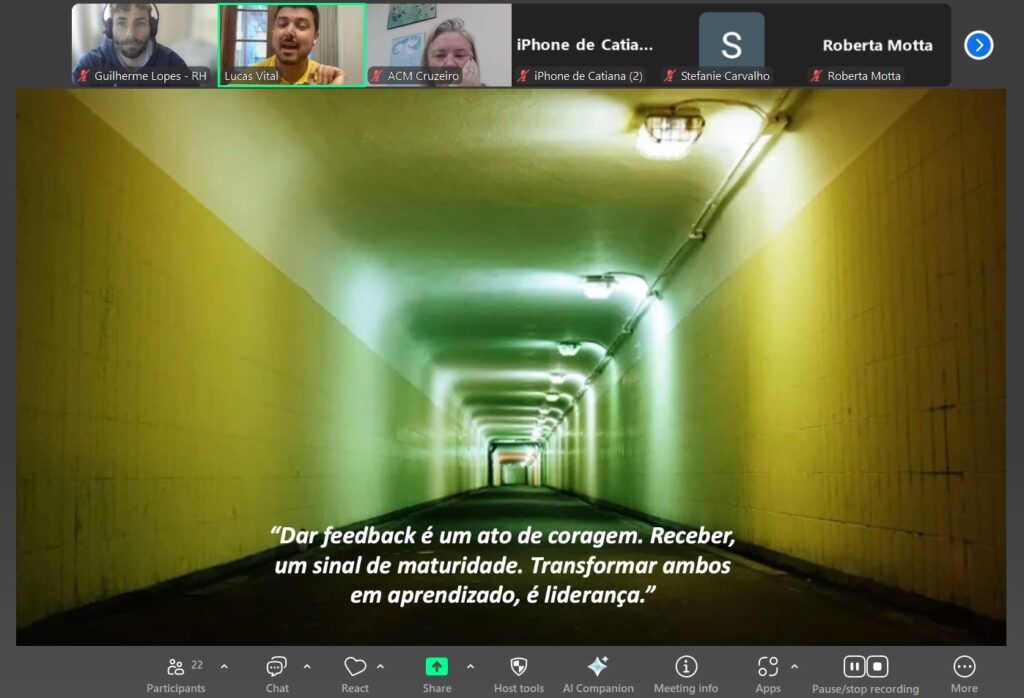Image resolution: width=1024 pixels, height=698 pixels.
Task: Open the Share options chevron
Action: (x=470, y=666)
